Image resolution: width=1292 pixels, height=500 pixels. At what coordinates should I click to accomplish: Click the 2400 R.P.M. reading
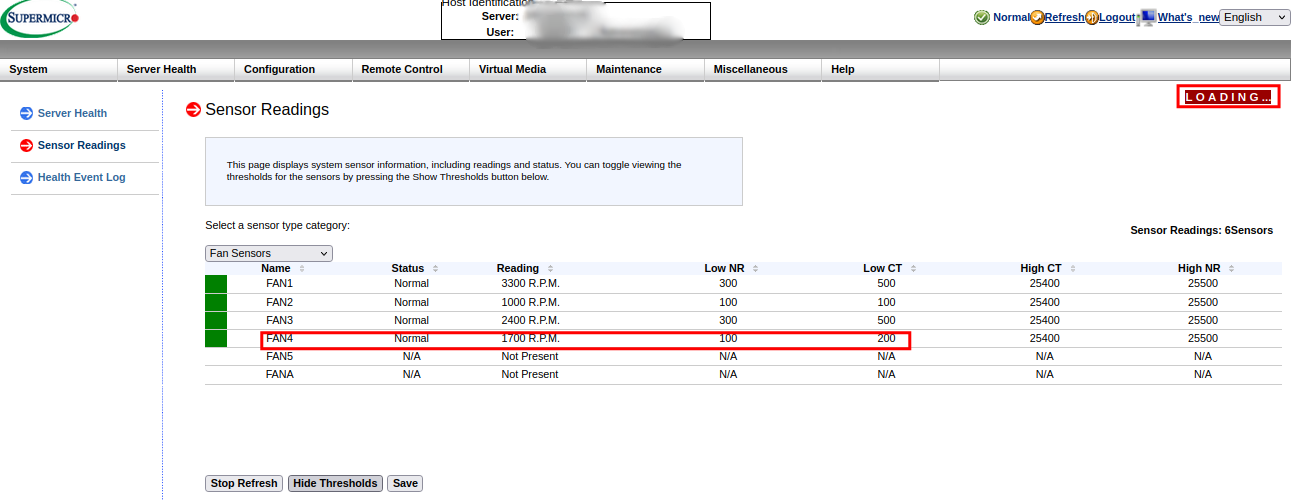point(530,320)
